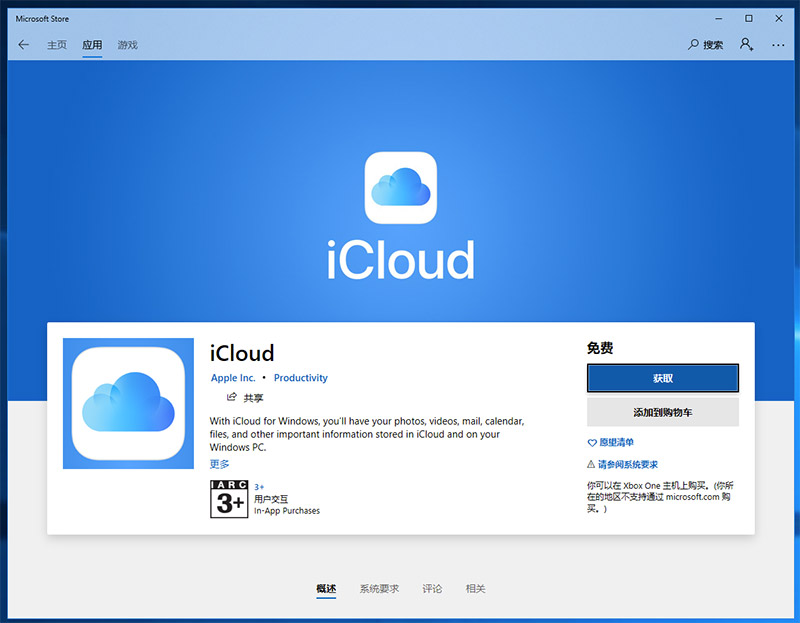
Task: Click the iCloud app icon thumbnail
Action: 128,403
